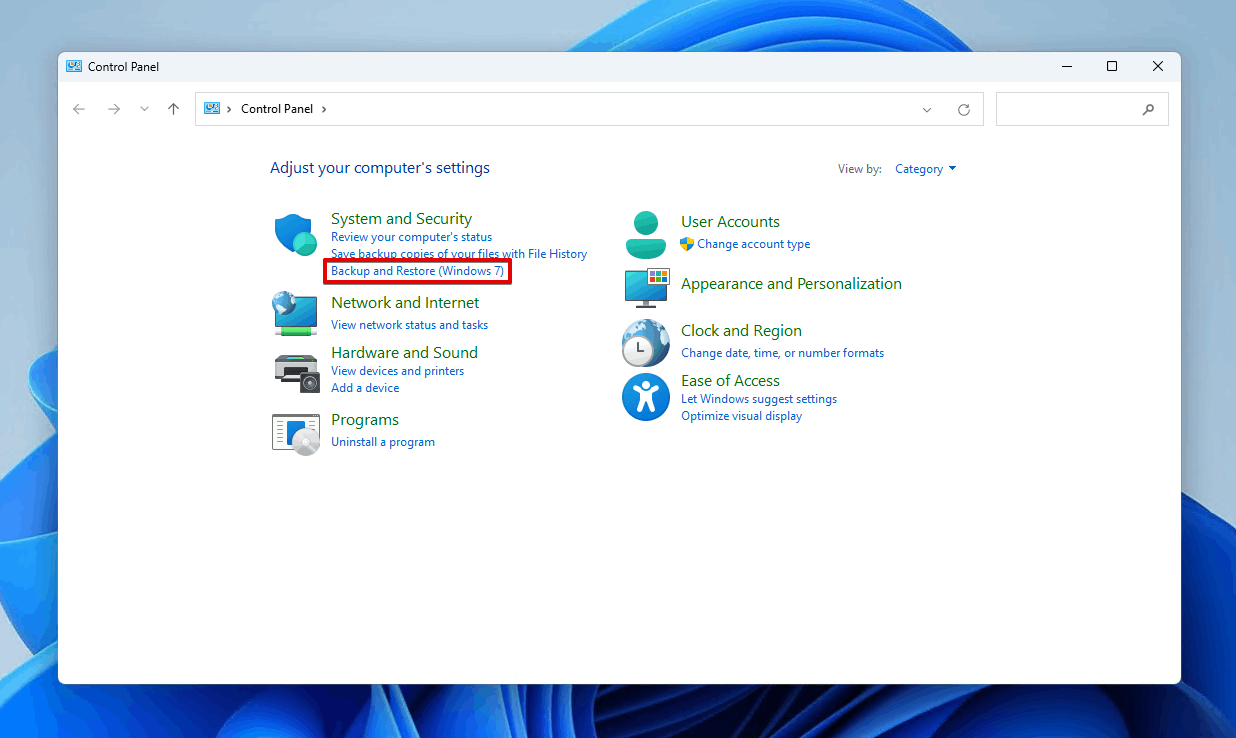Open the View by Category dropdown
This screenshot has width=1236, height=738.
(x=925, y=169)
